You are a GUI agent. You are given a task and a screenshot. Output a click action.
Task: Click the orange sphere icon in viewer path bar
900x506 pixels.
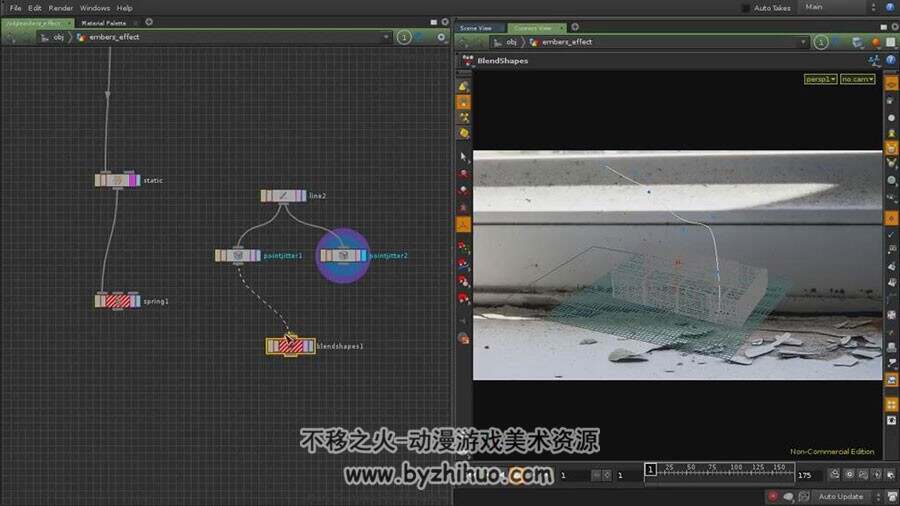pyautogui.click(x=875, y=42)
